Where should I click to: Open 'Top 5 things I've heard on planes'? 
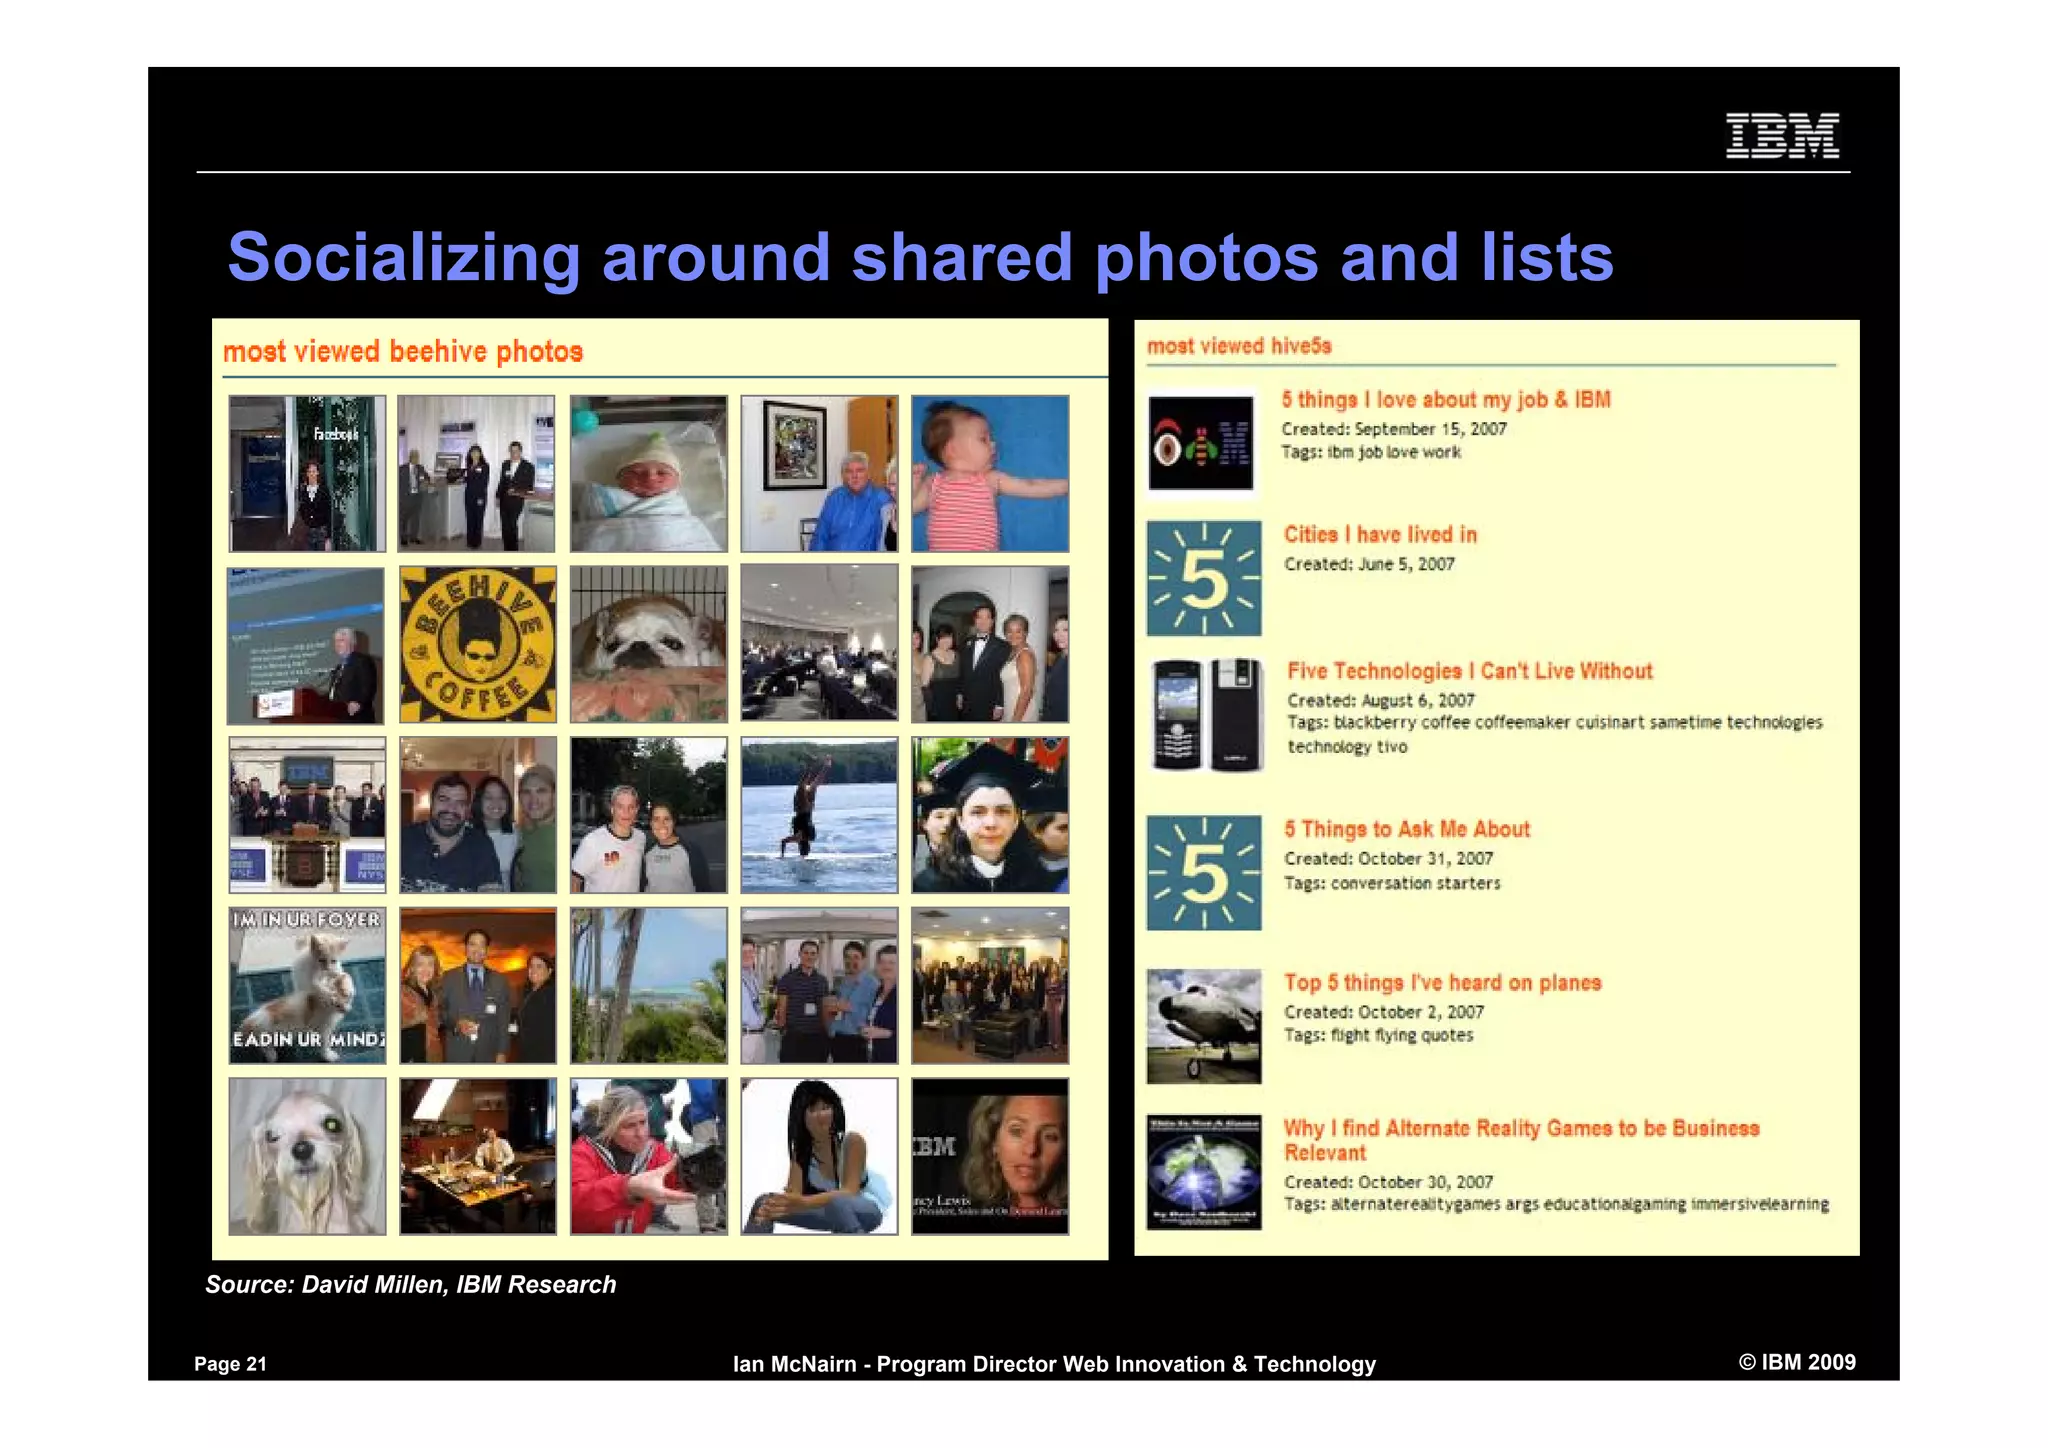1442,983
